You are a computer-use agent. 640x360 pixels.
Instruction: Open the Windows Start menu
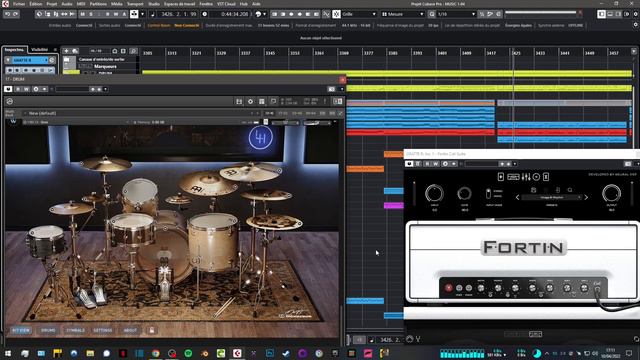pos(8,353)
